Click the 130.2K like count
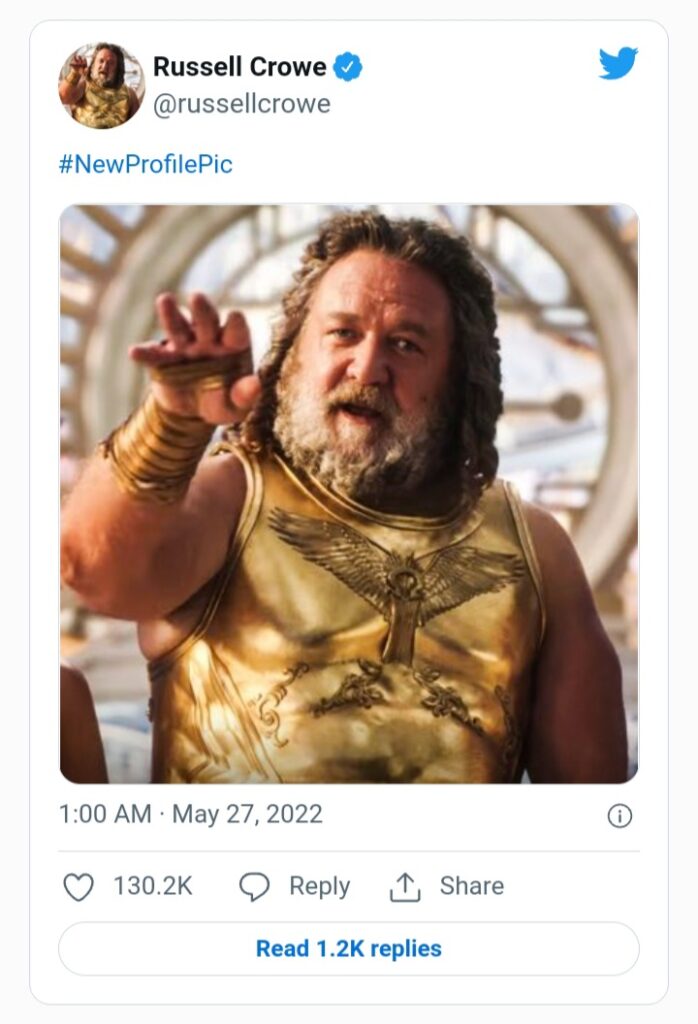 pyautogui.click(x=153, y=886)
